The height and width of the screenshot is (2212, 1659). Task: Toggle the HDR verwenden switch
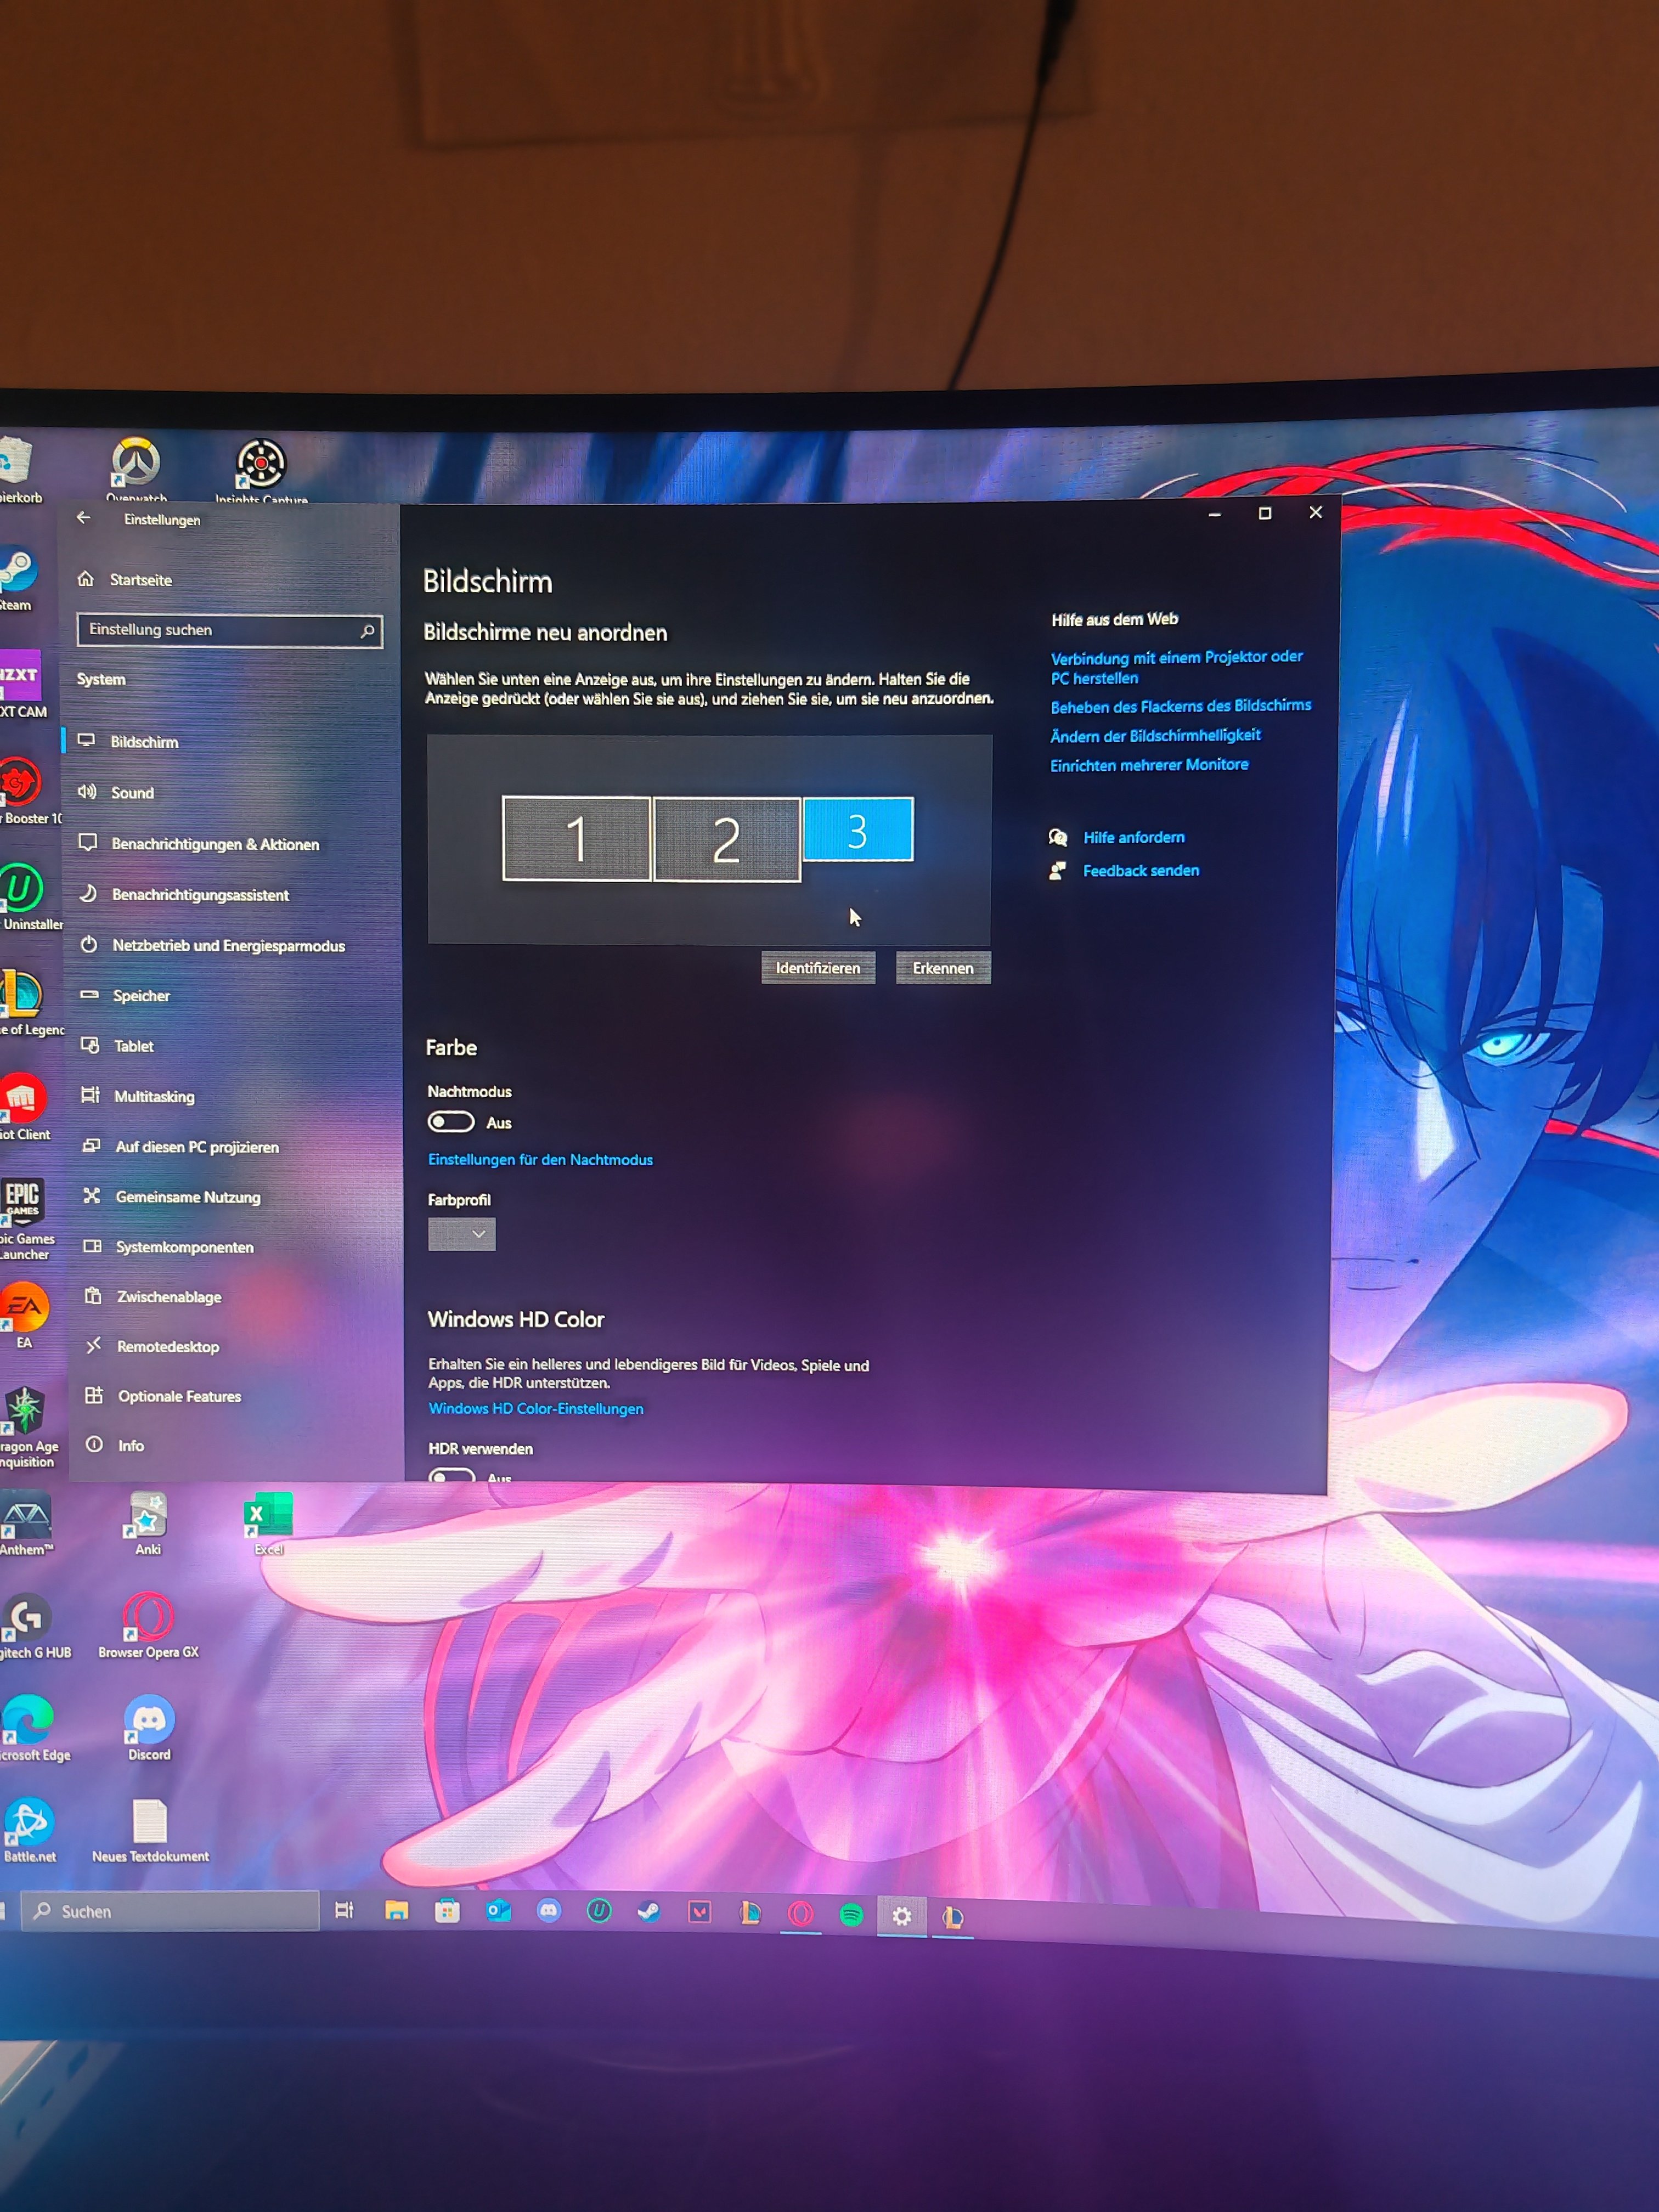451,1475
